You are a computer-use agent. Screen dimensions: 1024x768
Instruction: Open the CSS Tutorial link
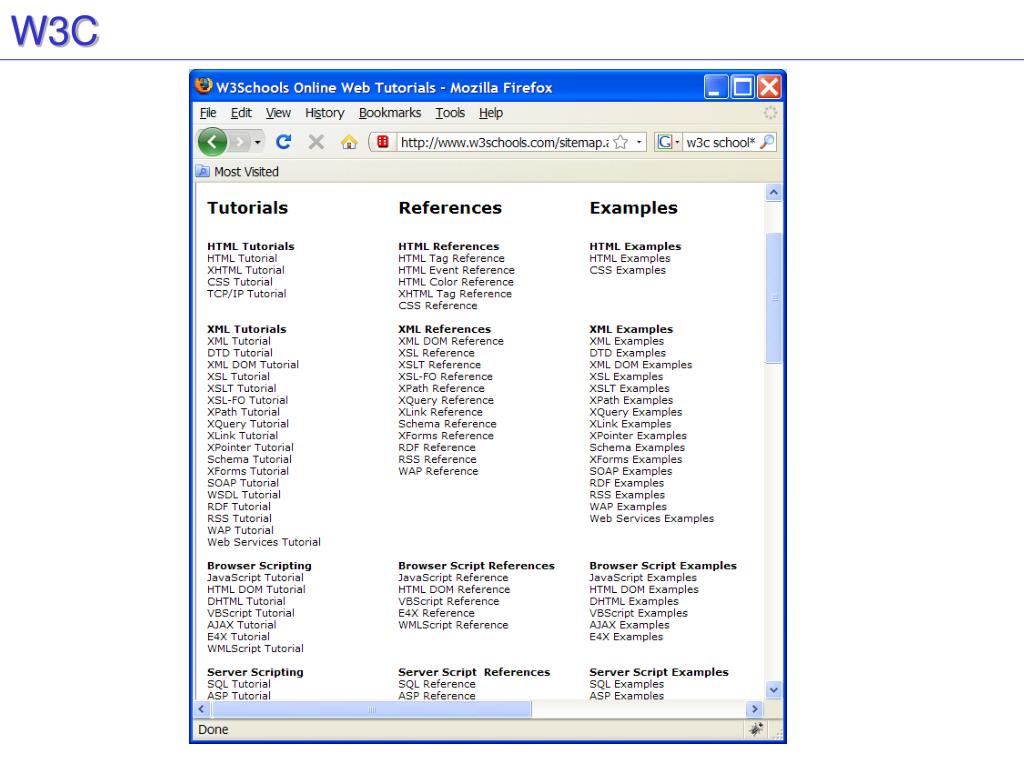(x=240, y=281)
